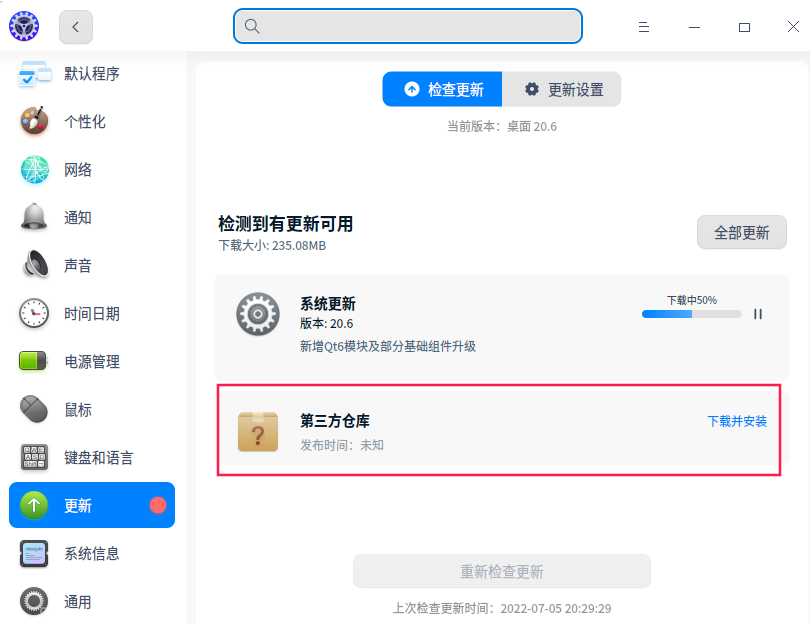The width and height of the screenshot is (810, 624).
Task: Maximize the Control Center window
Action: 744,27
